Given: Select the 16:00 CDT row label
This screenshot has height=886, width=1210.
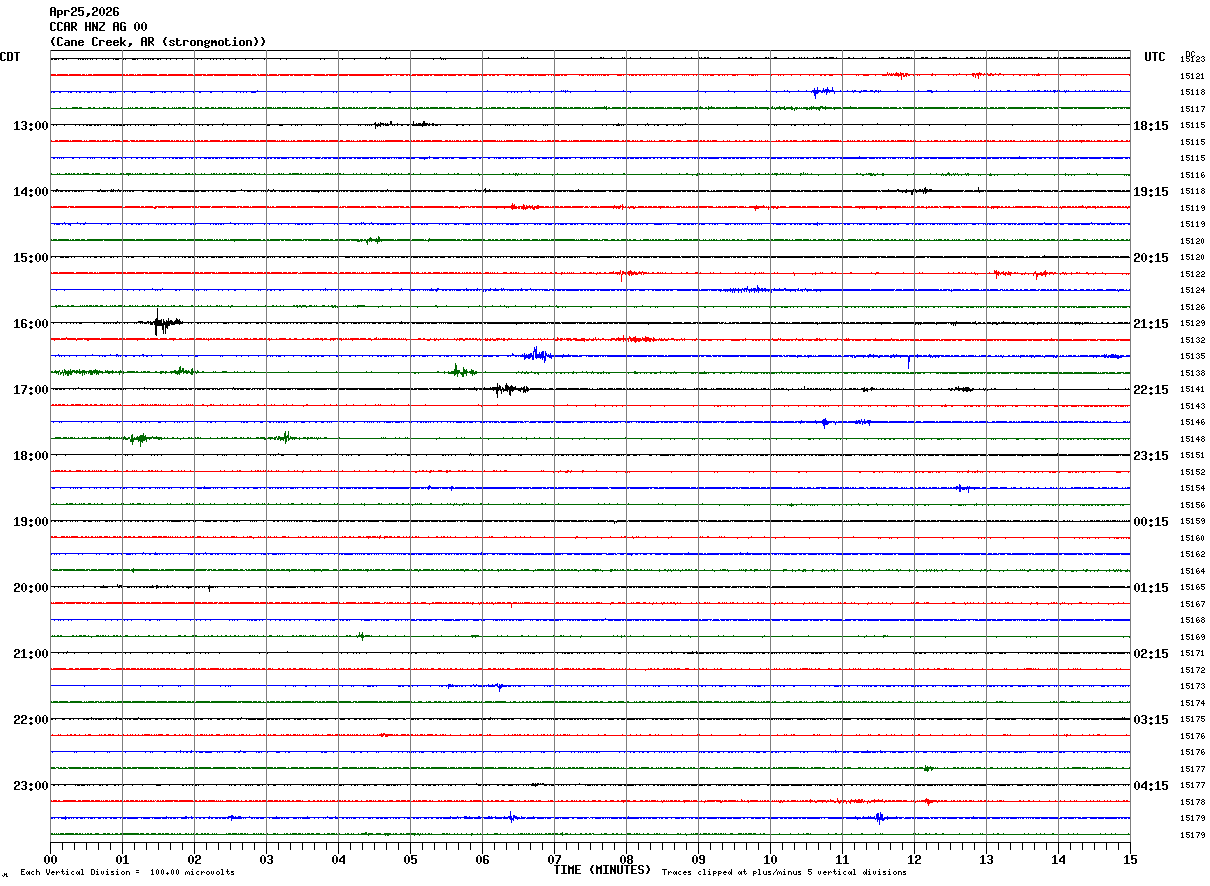Looking at the screenshot, I should click(x=30, y=324).
